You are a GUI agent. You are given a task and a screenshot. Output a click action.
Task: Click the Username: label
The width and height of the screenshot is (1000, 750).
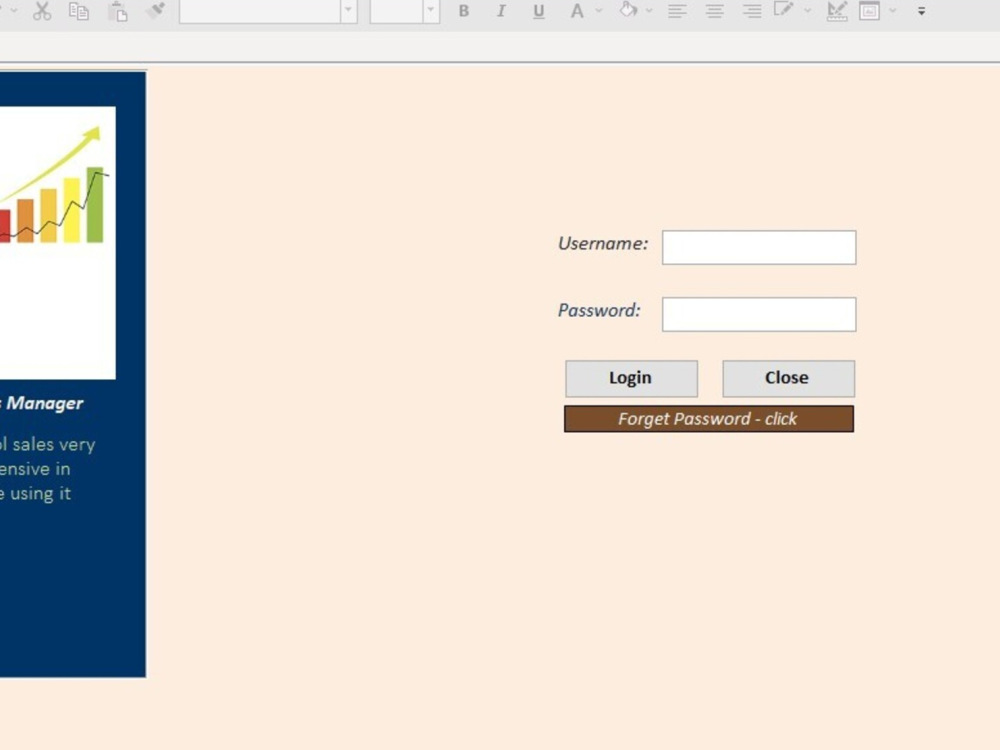pos(603,244)
